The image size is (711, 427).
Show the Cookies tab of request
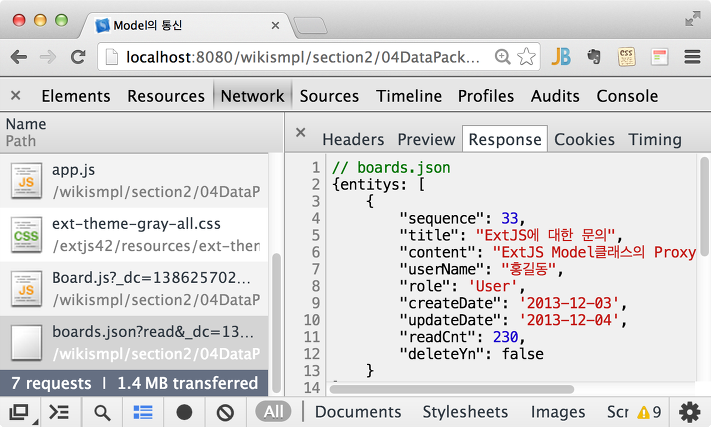pos(584,139)
